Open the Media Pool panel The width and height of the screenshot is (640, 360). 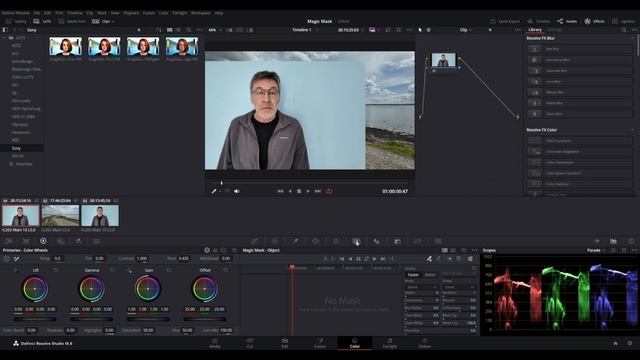coord(72,21)
